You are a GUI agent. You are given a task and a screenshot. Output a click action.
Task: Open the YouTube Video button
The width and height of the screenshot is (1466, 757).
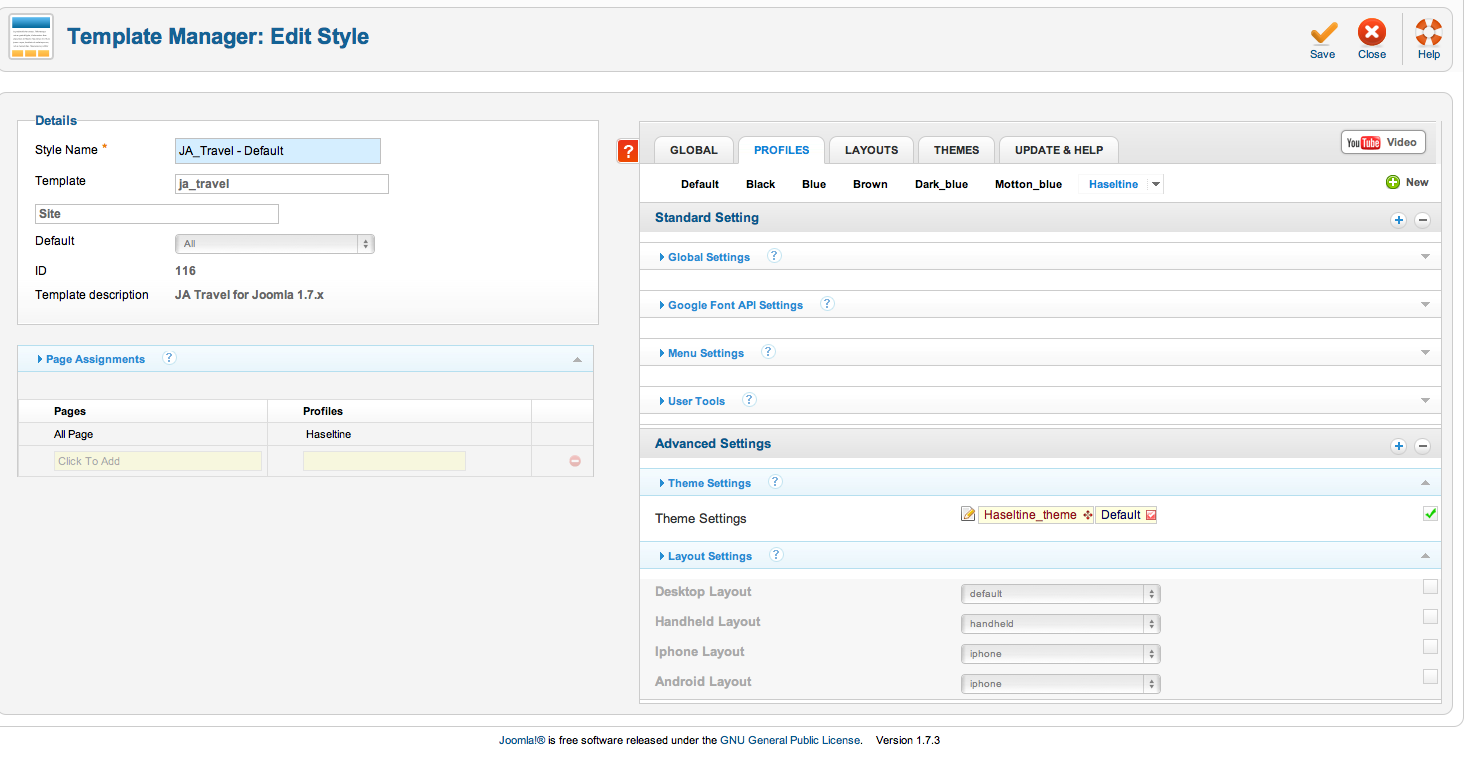pos(1382,142)
